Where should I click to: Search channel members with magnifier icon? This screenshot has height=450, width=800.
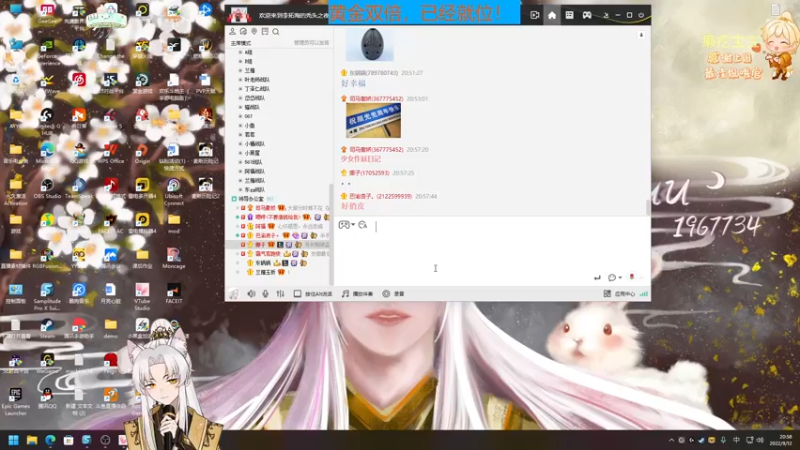tap(276, 32)
